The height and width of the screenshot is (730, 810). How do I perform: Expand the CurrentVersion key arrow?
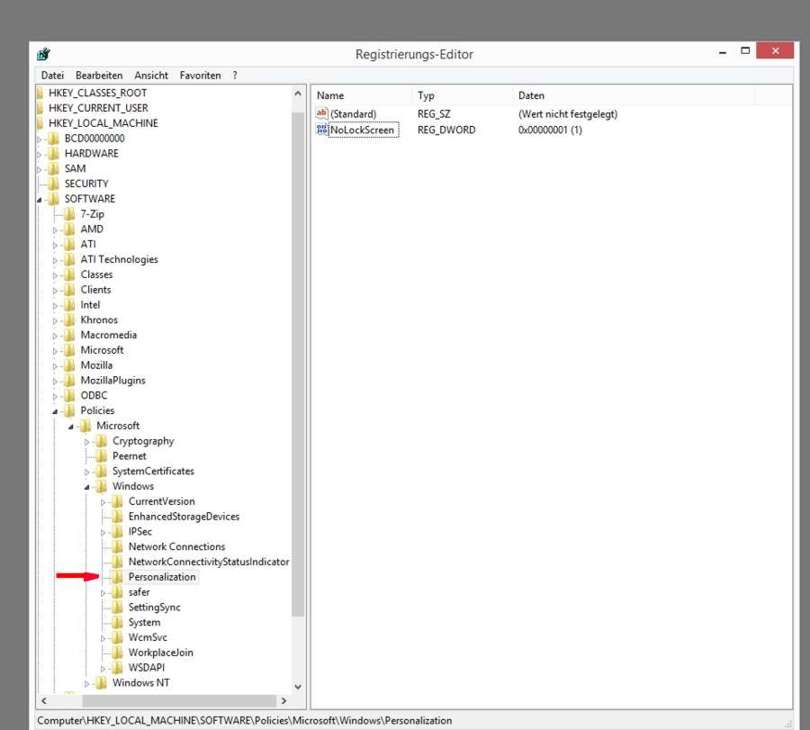[103, 502]
